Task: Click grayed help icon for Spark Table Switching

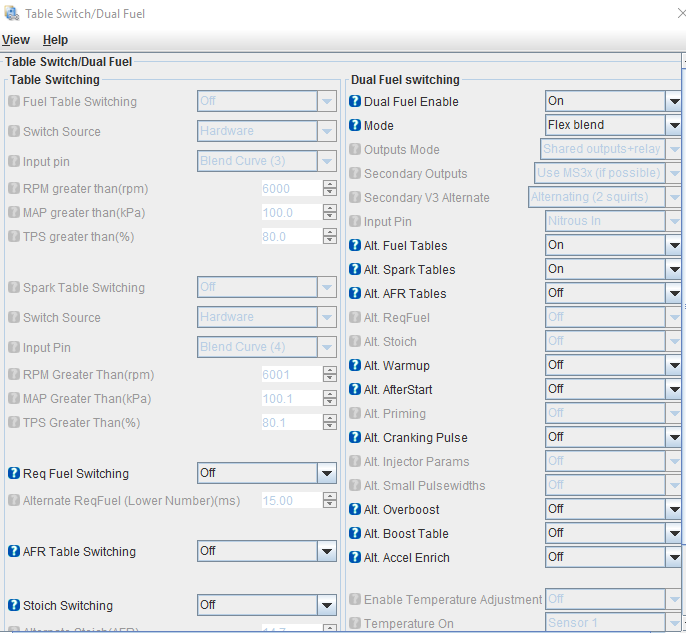Action: (14, 287)
